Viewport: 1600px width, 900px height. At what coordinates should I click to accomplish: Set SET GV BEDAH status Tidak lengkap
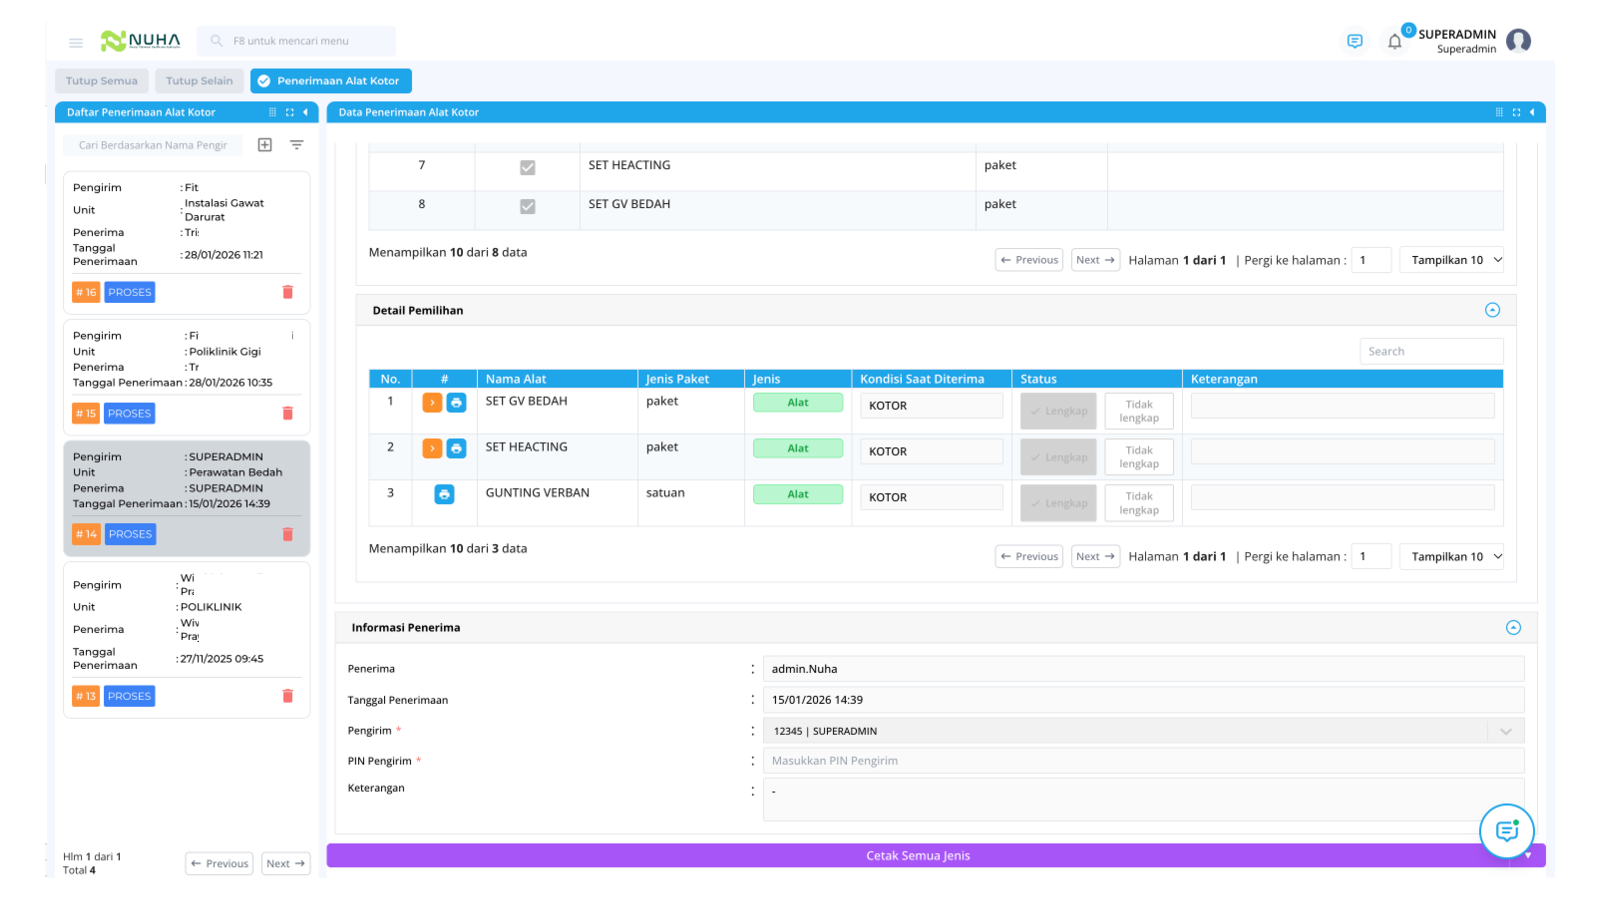point(1139,411)
